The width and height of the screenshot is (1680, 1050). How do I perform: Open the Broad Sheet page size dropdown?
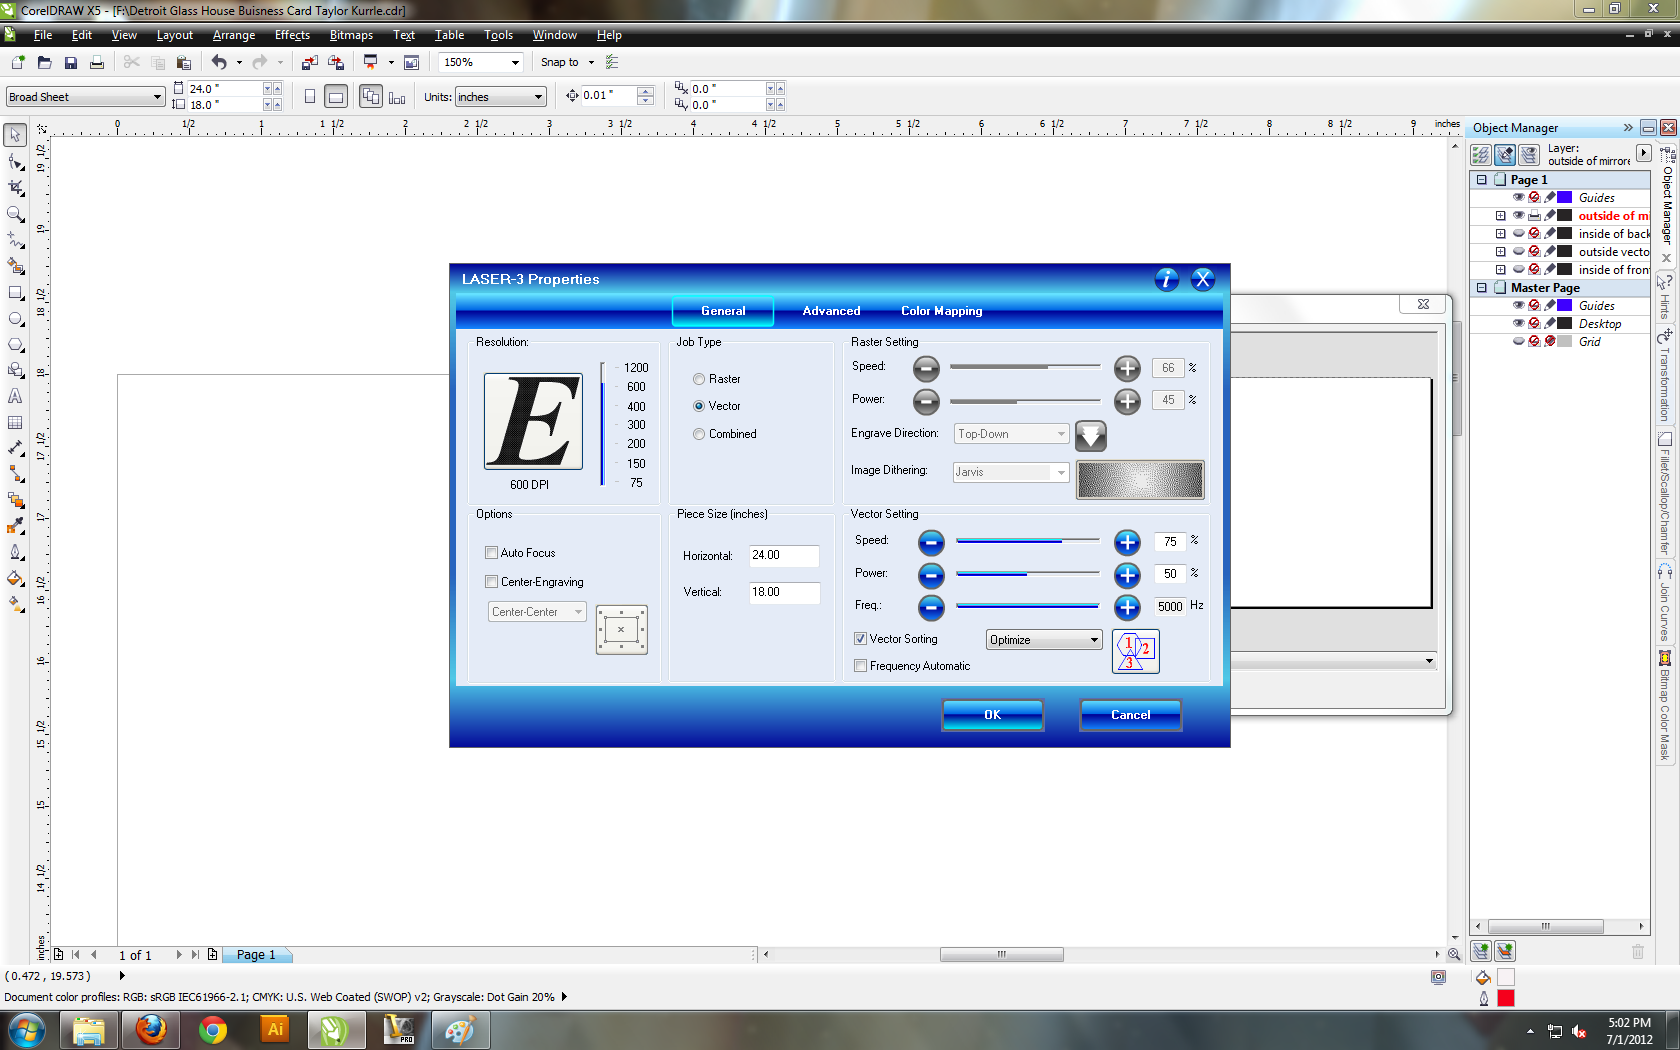157,97
